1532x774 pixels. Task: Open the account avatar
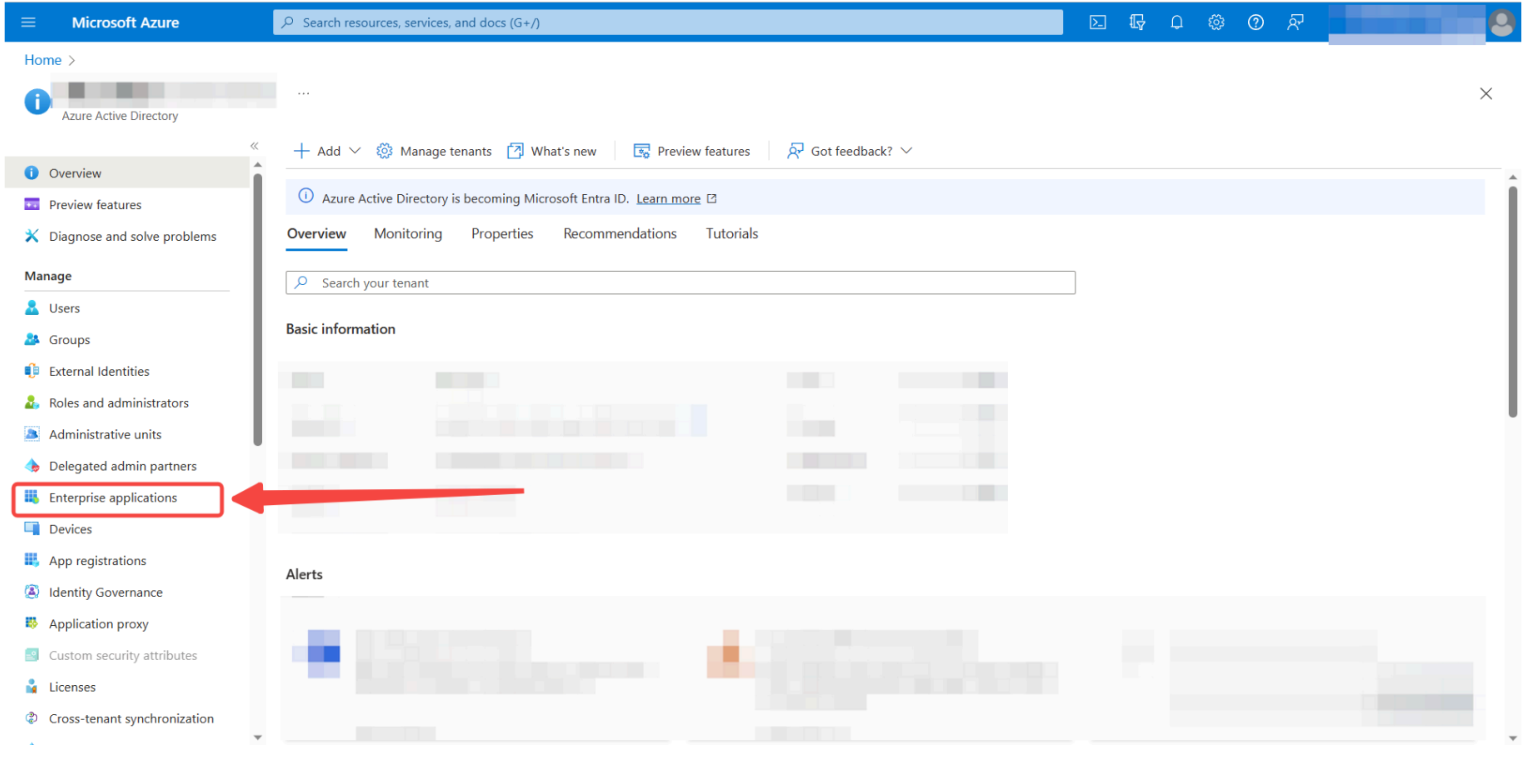coord(1502,23)
